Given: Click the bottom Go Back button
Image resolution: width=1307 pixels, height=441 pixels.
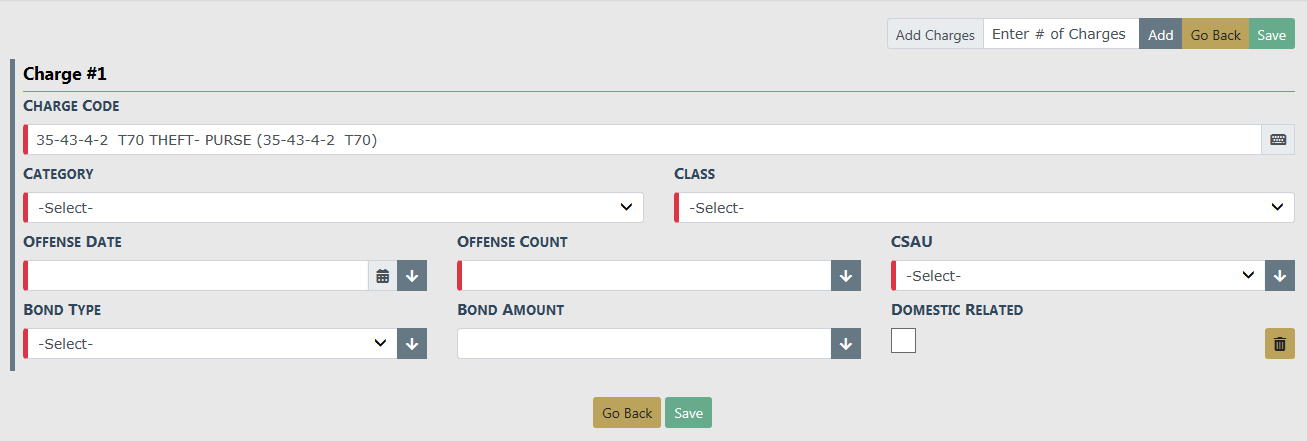Looking at the screenshot, I should 627,413.
